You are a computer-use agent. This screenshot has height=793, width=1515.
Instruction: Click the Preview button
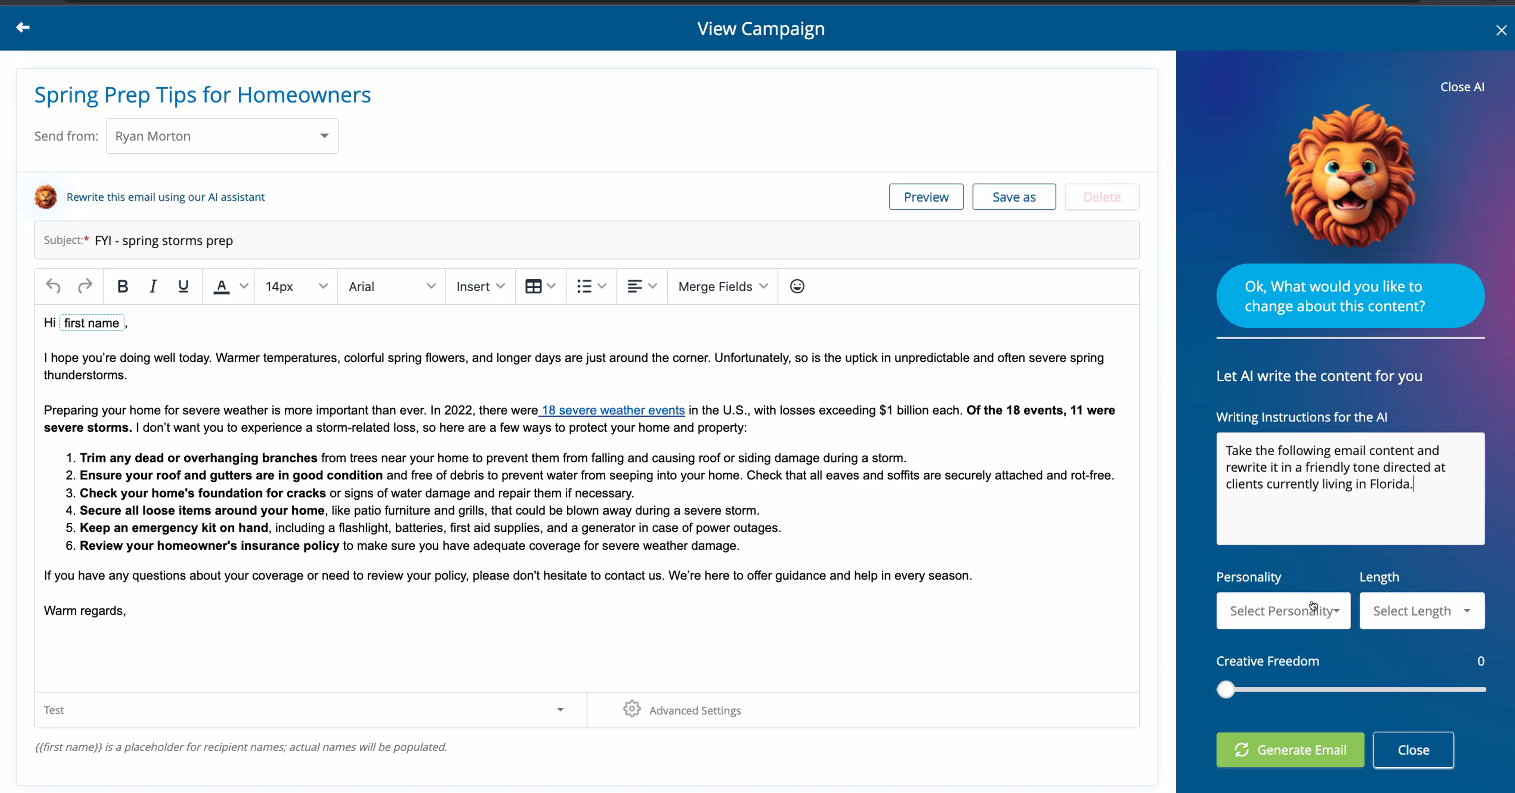tap(926, 197)
